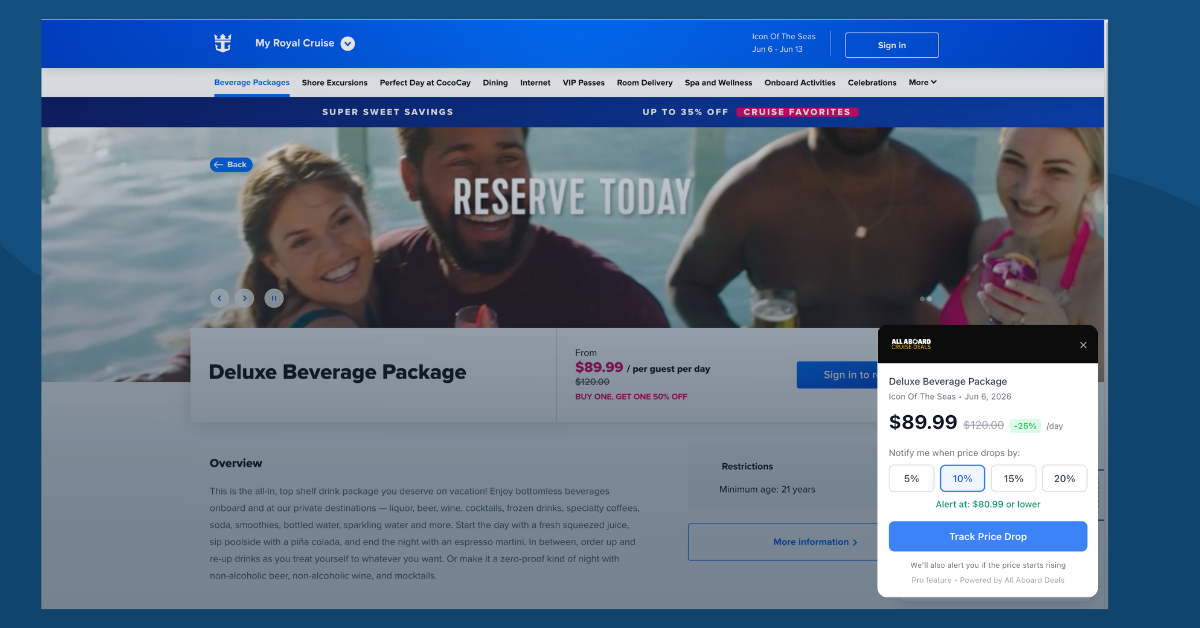Advance to the next carousel slide
This screenshot has height=628, width=1200.
click(245, 297)
